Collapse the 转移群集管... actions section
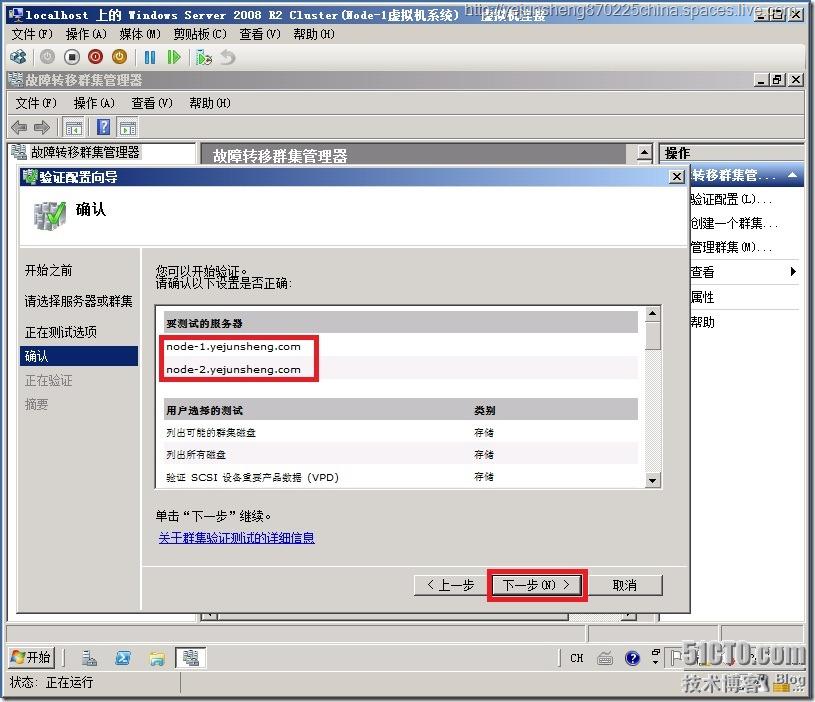 792,175
